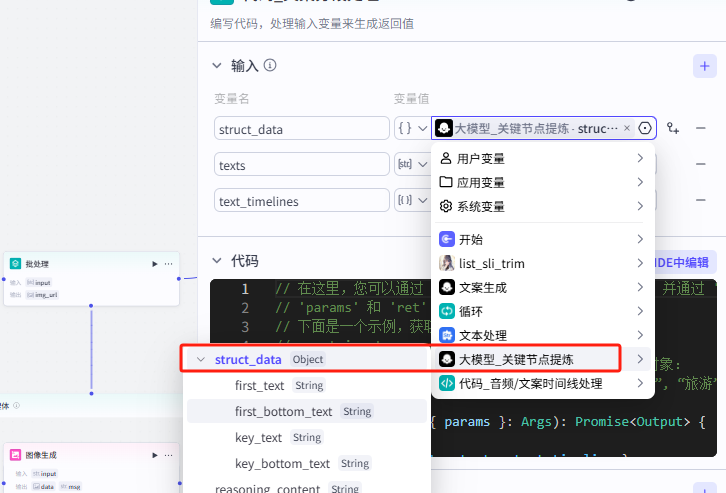
Task: Click the 文本处理 icon
Action: [x=446, y=335]
